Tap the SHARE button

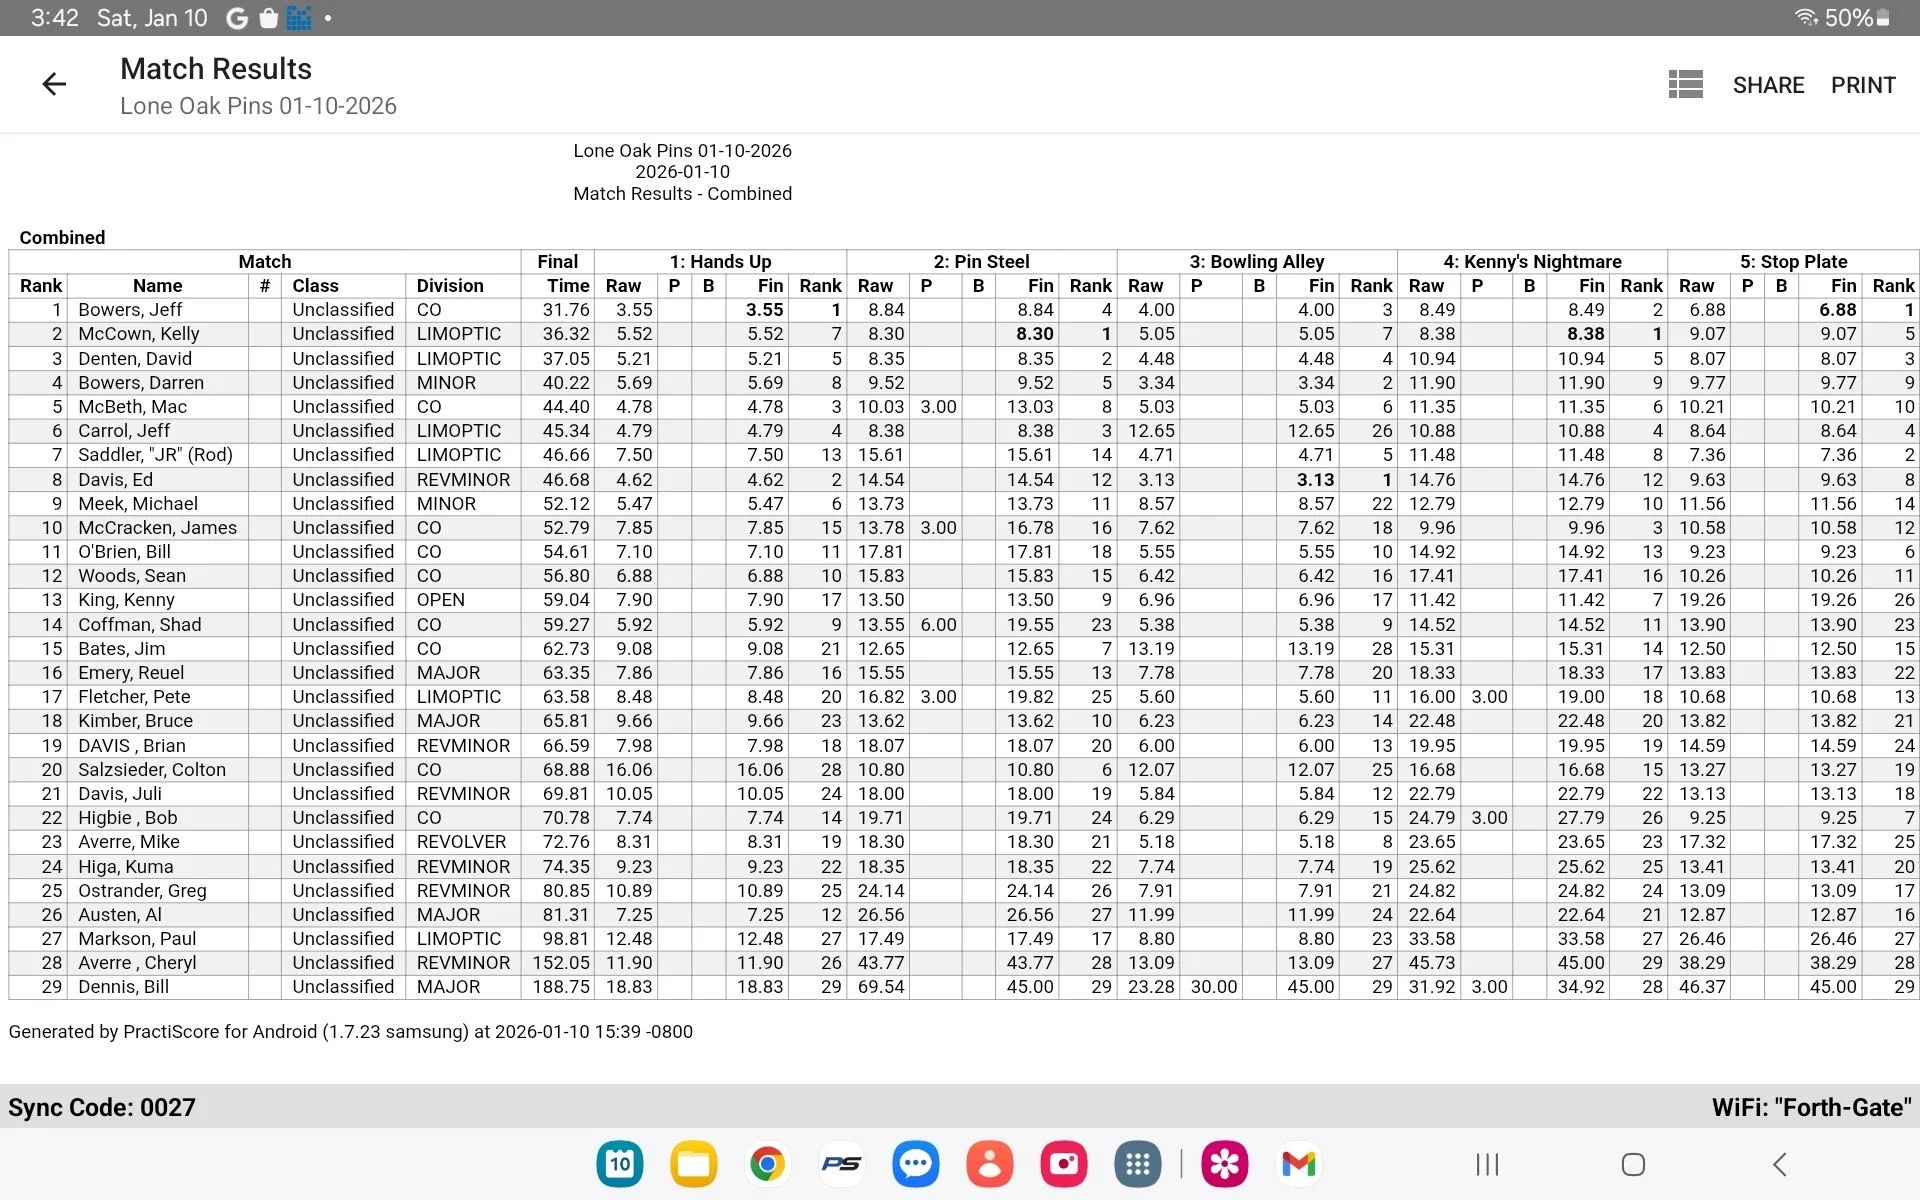point(1768,85)
